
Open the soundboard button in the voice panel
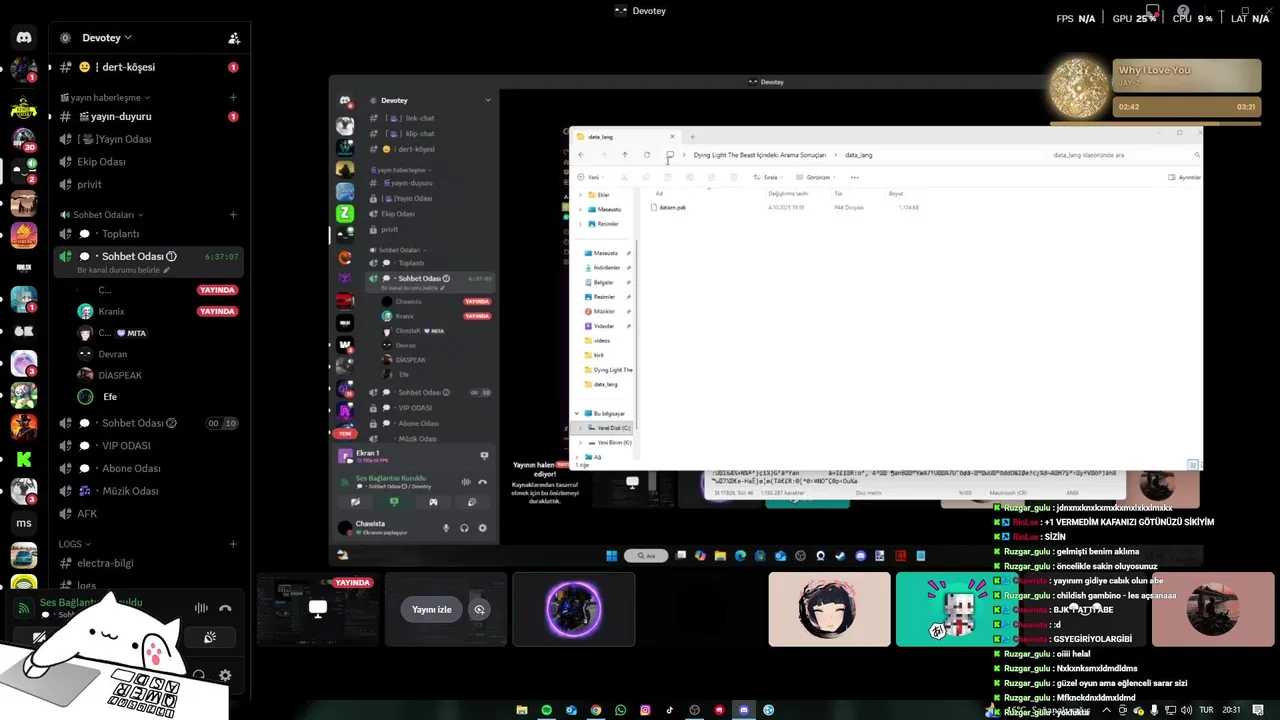click(210, 637)
